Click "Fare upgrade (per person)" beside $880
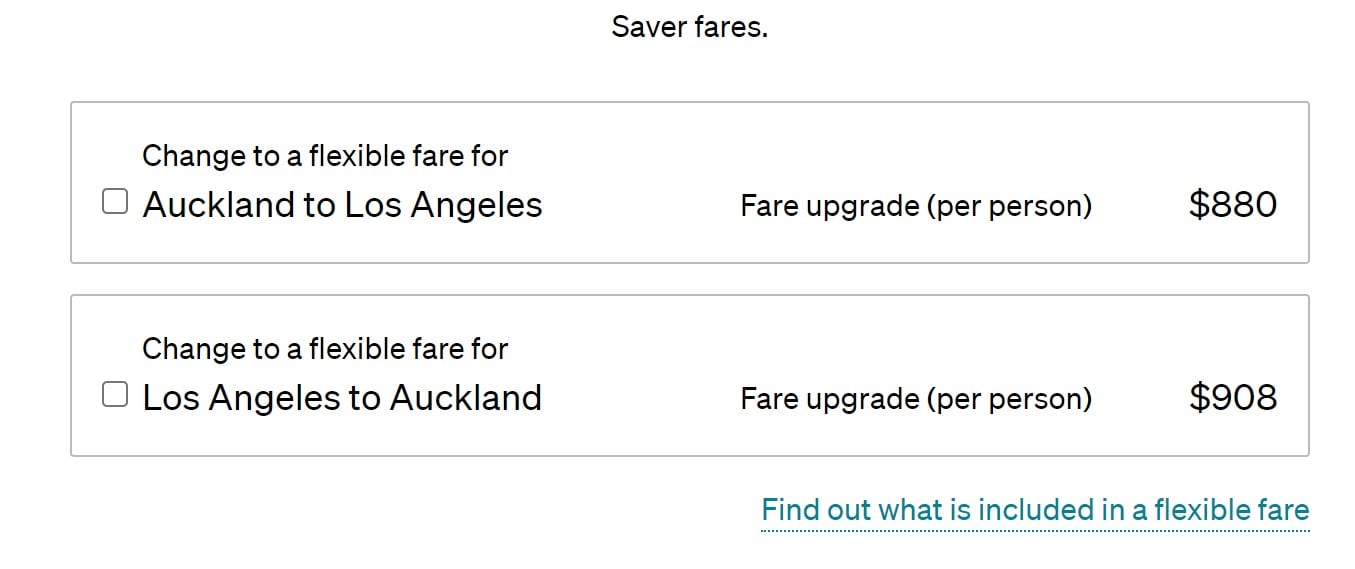The image size is (1355, 569). tap(915, 206)
